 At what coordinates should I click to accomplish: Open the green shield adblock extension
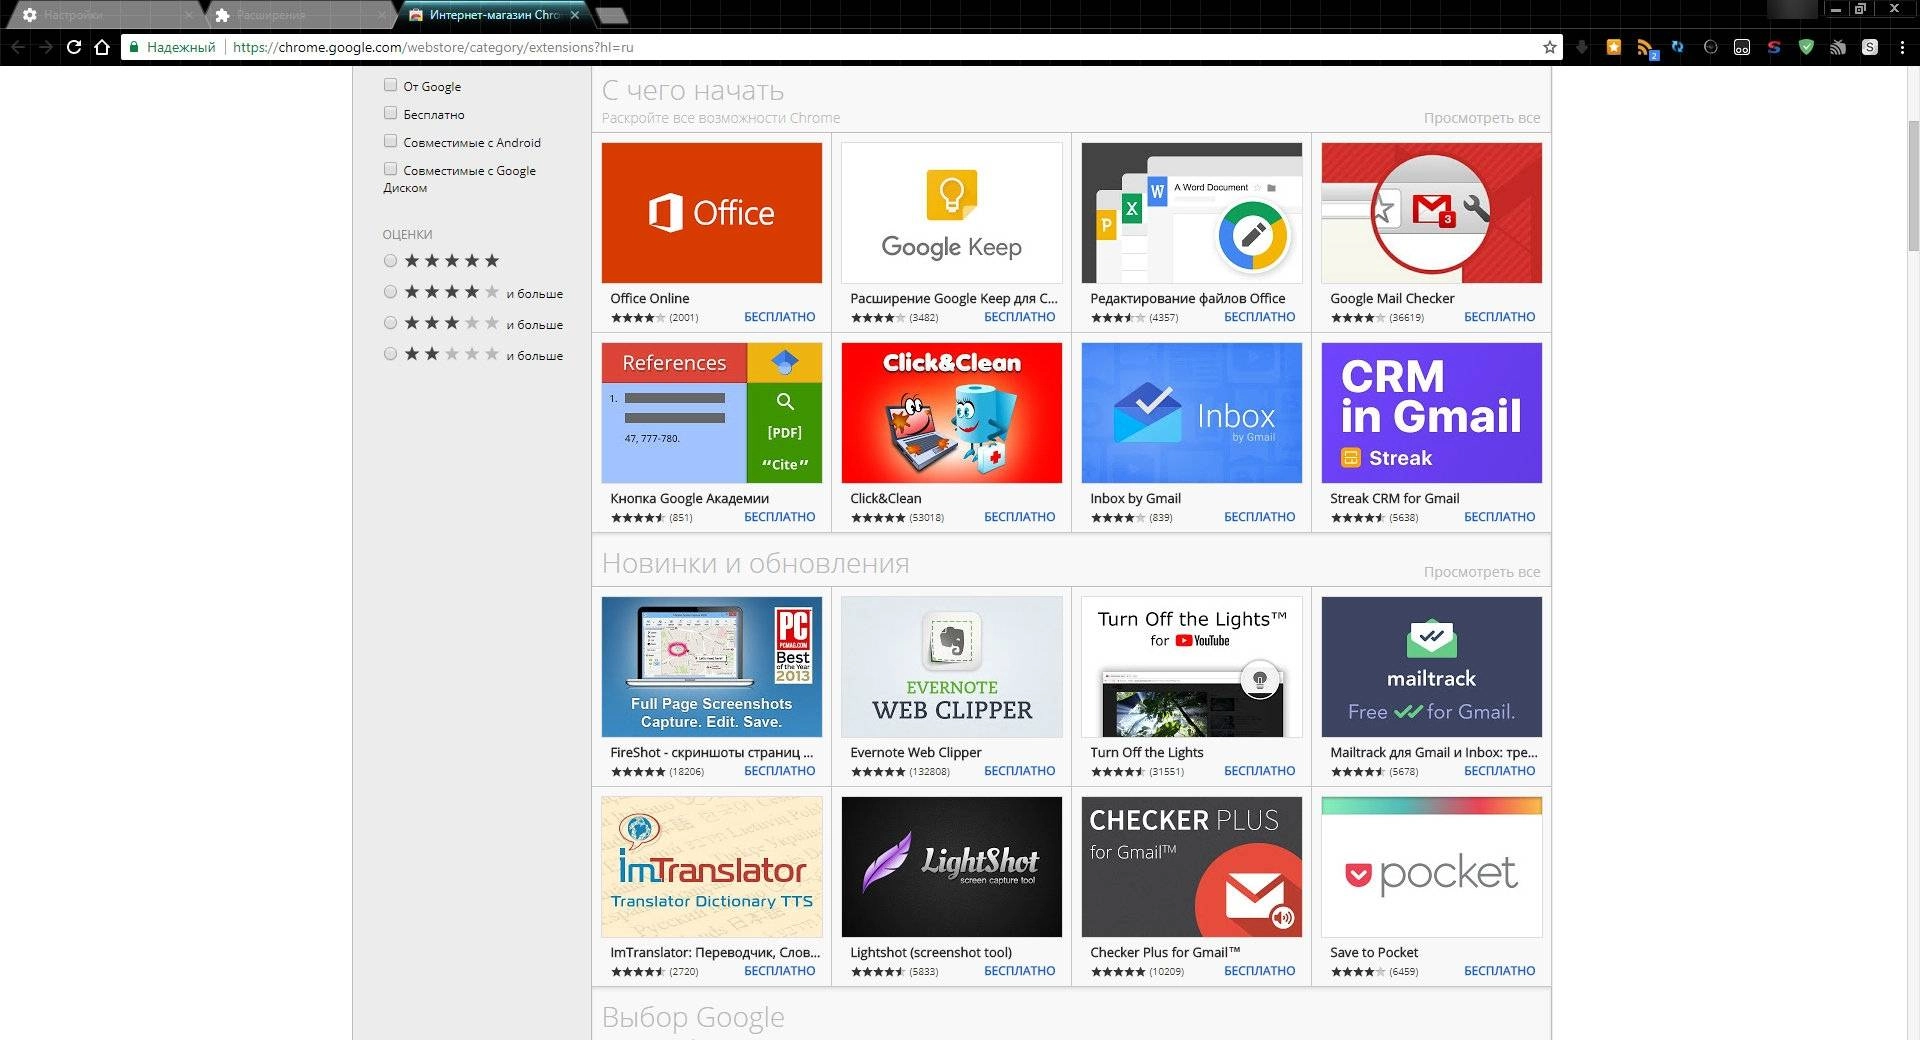tap(1806, 47)
